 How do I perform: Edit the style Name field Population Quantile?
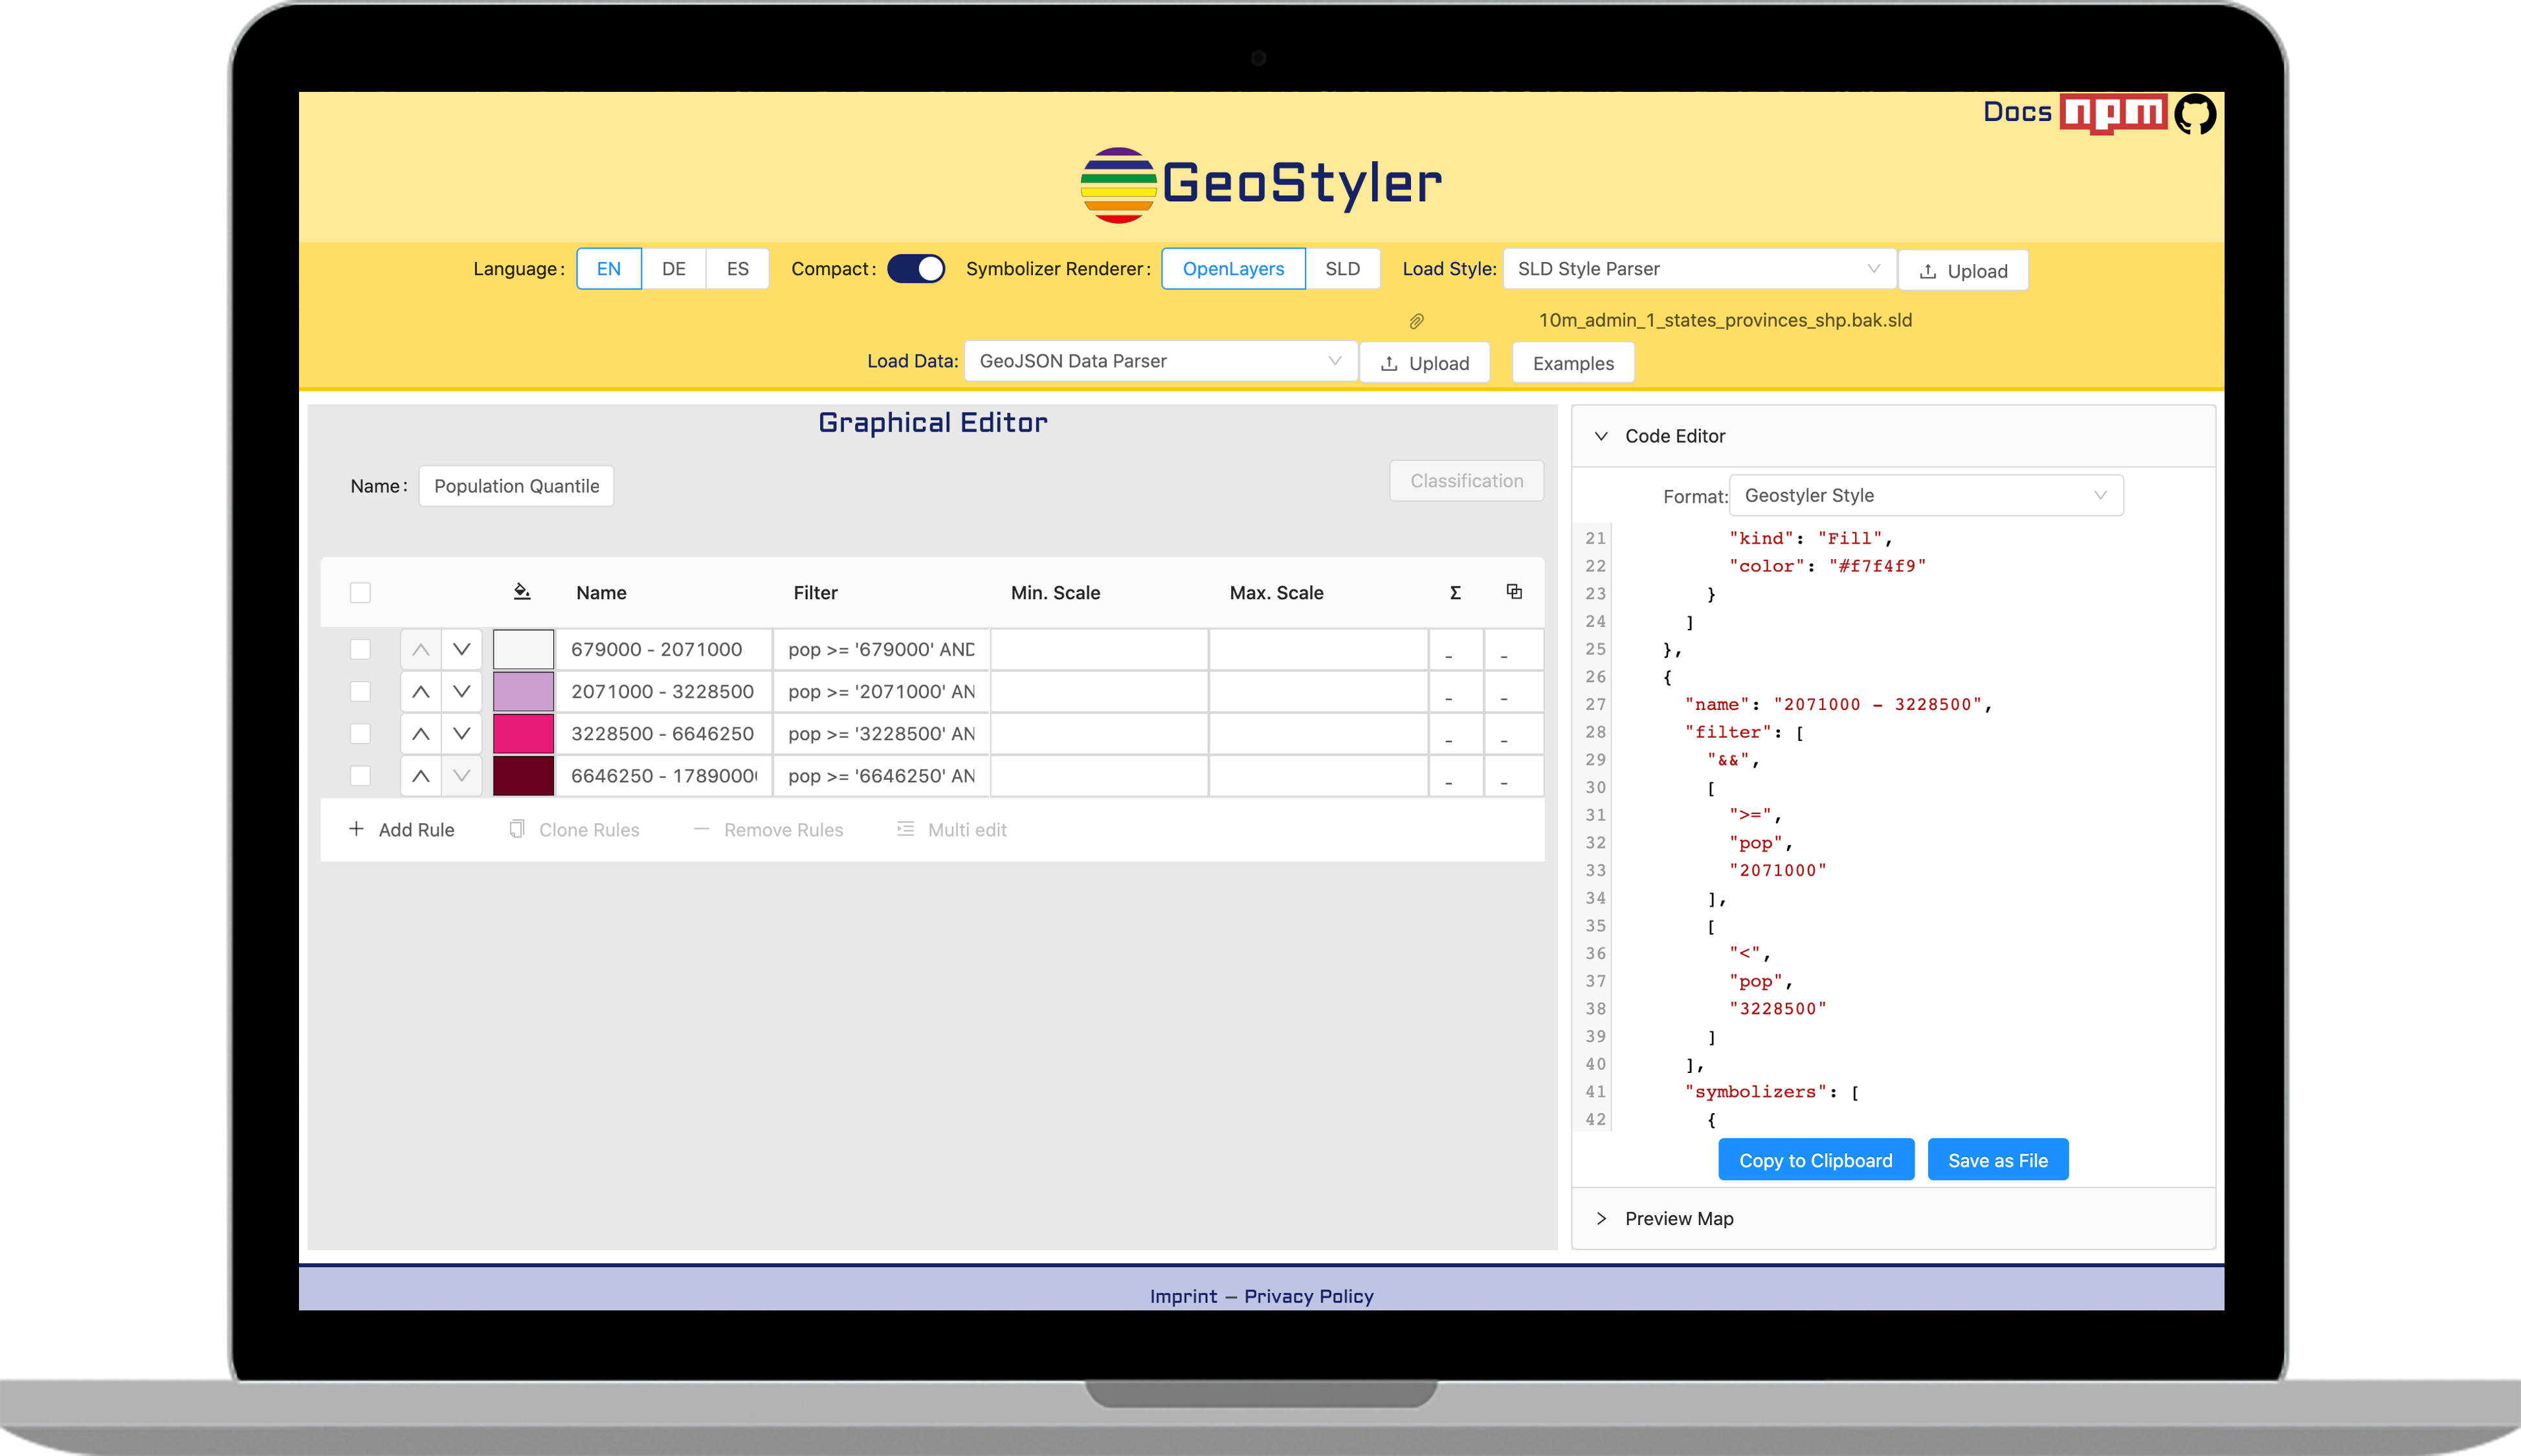pos(516,486)
